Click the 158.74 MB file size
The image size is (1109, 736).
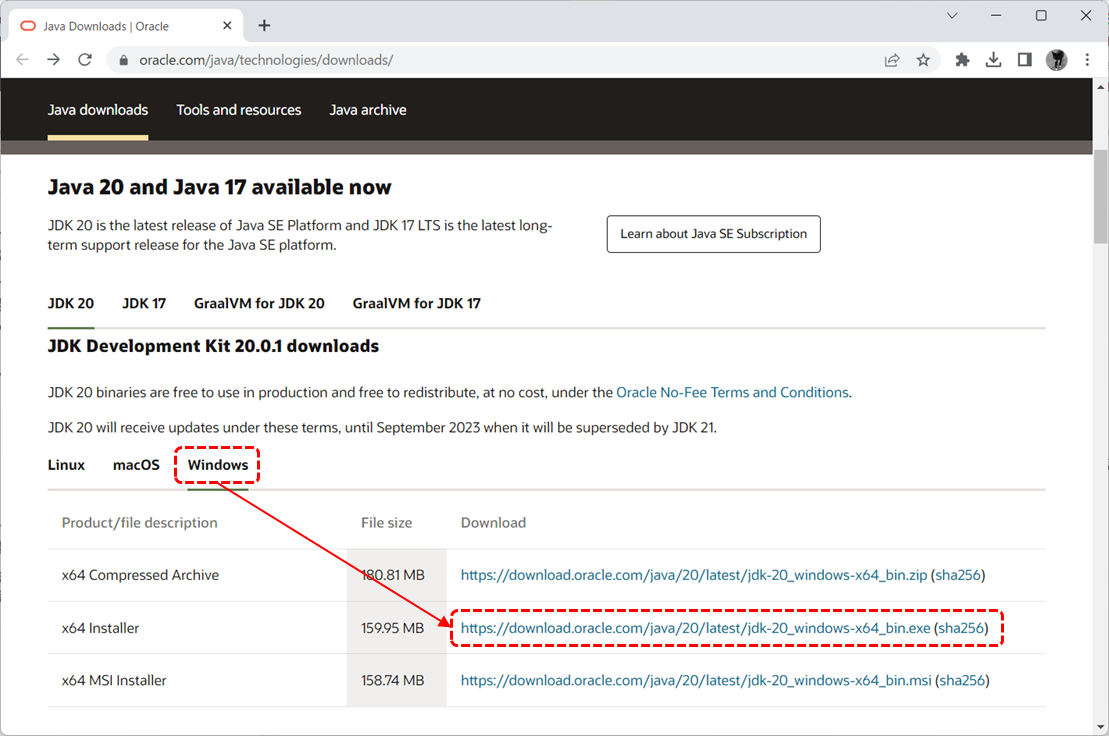pyautogui.click(x=393, y=680)
